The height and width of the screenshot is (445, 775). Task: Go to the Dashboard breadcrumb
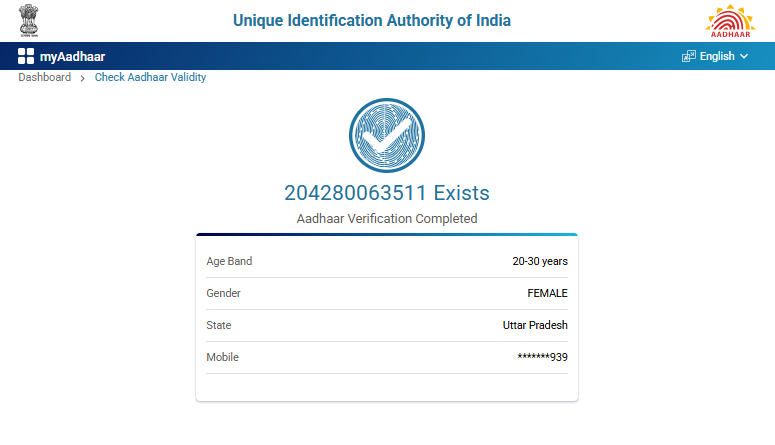click(44, 77)
